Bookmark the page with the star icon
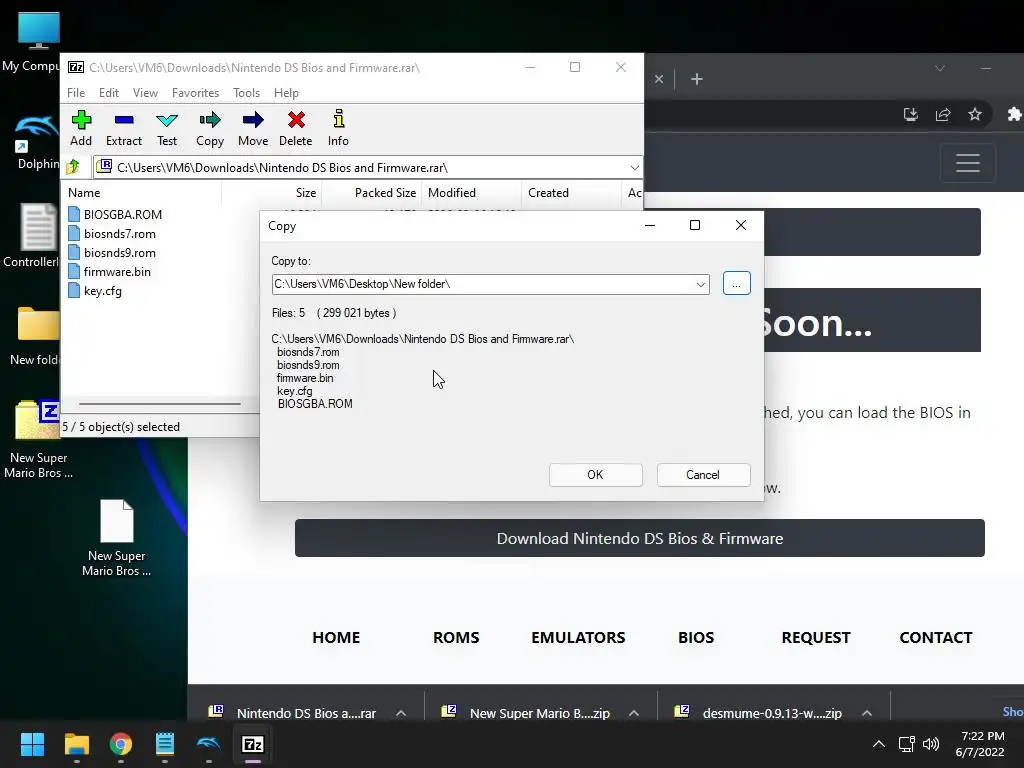Image resolution: width=1024 pixels, height=768 pixels. tap(975, 114)
